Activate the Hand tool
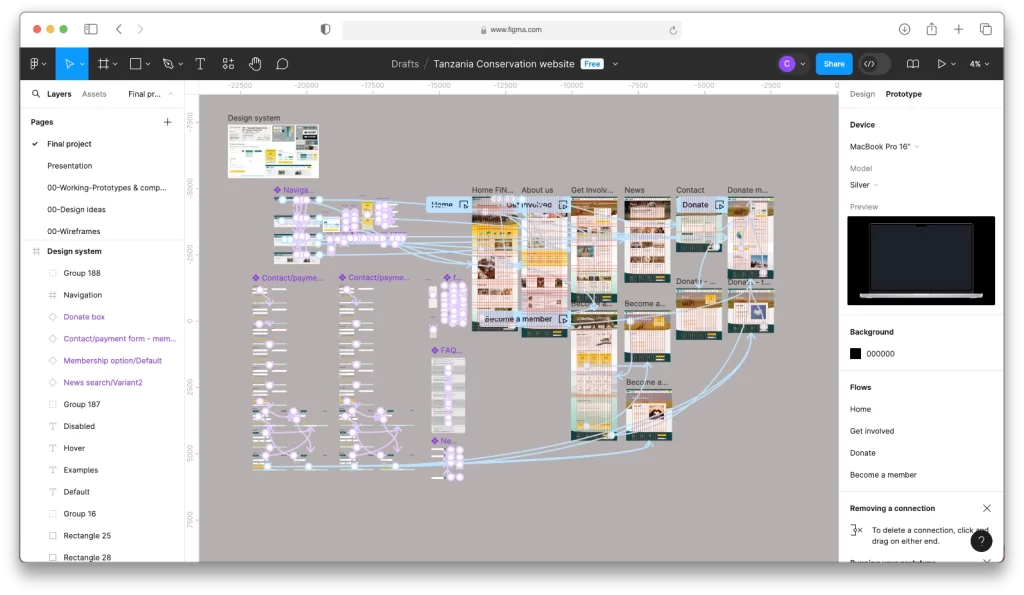 click(x=255, y=64)
